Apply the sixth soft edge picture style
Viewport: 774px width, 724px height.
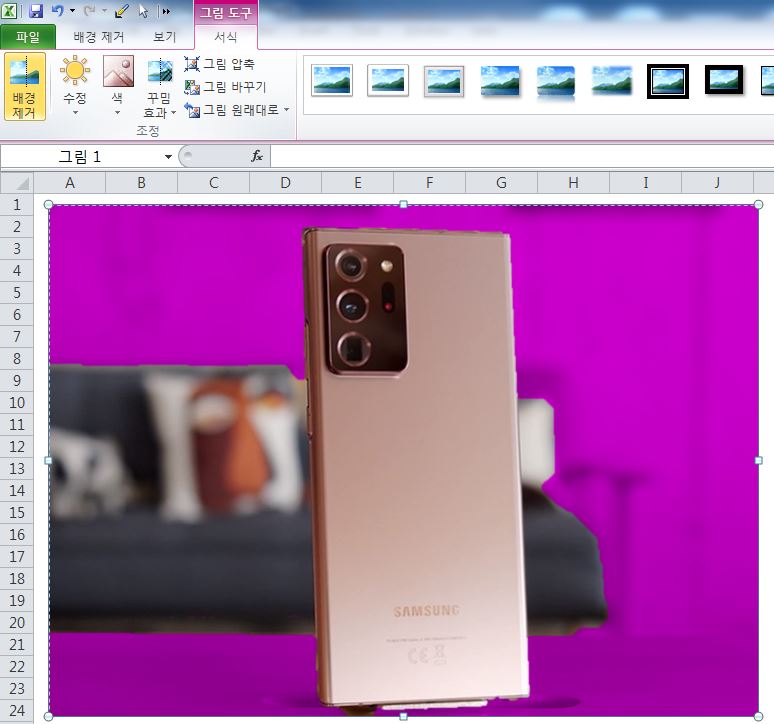(x=612, y=80)
